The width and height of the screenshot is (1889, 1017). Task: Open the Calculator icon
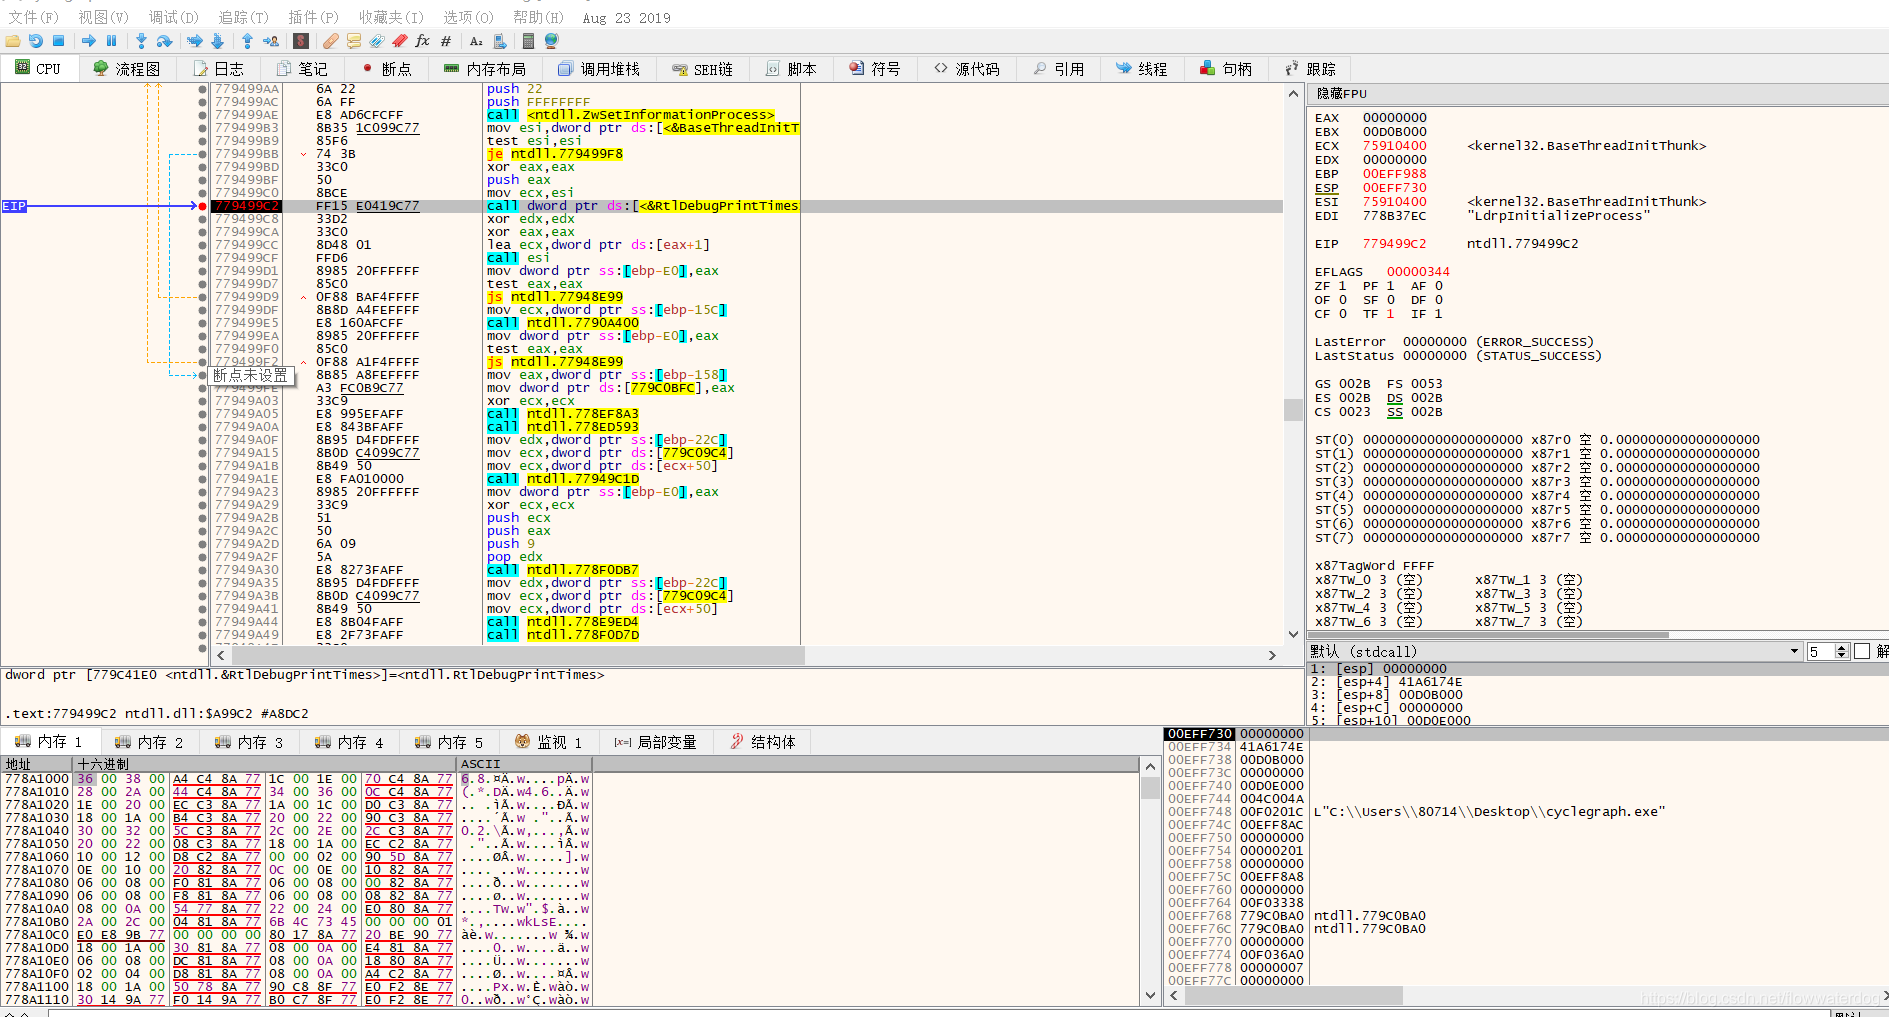(x=529, y=41)
